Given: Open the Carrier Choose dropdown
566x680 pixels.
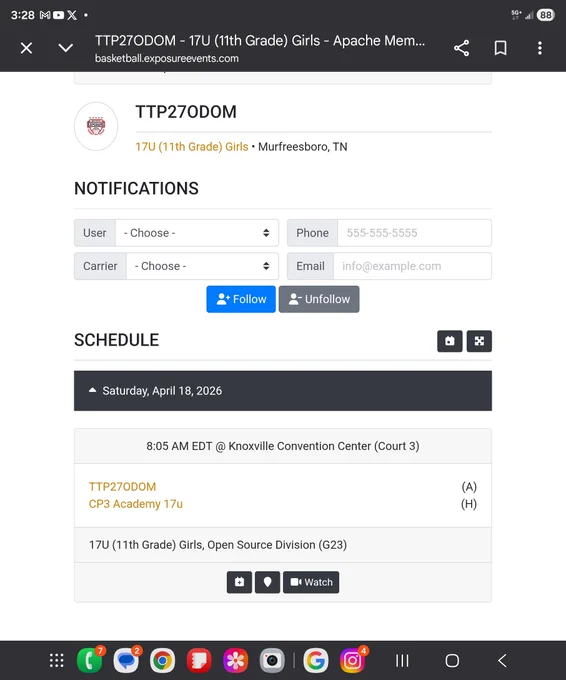Looking at the screenshot, I should 202,266.
